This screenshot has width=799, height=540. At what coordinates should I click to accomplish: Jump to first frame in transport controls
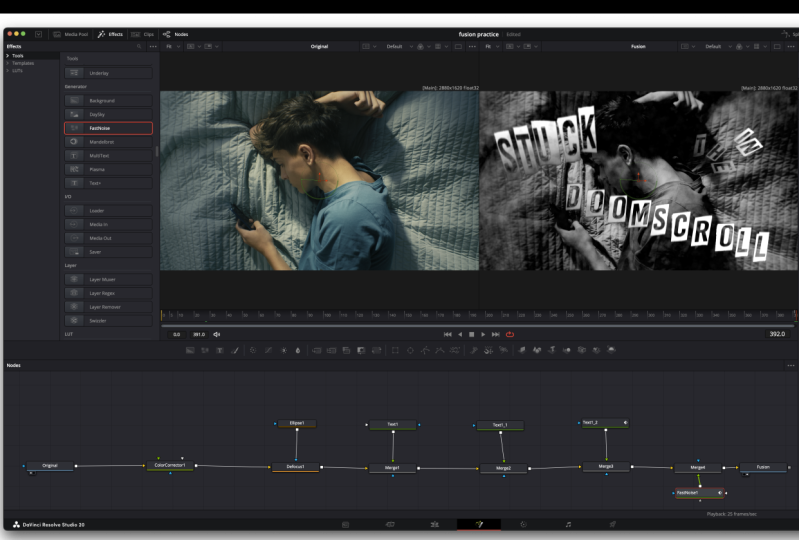pos(447,334)
